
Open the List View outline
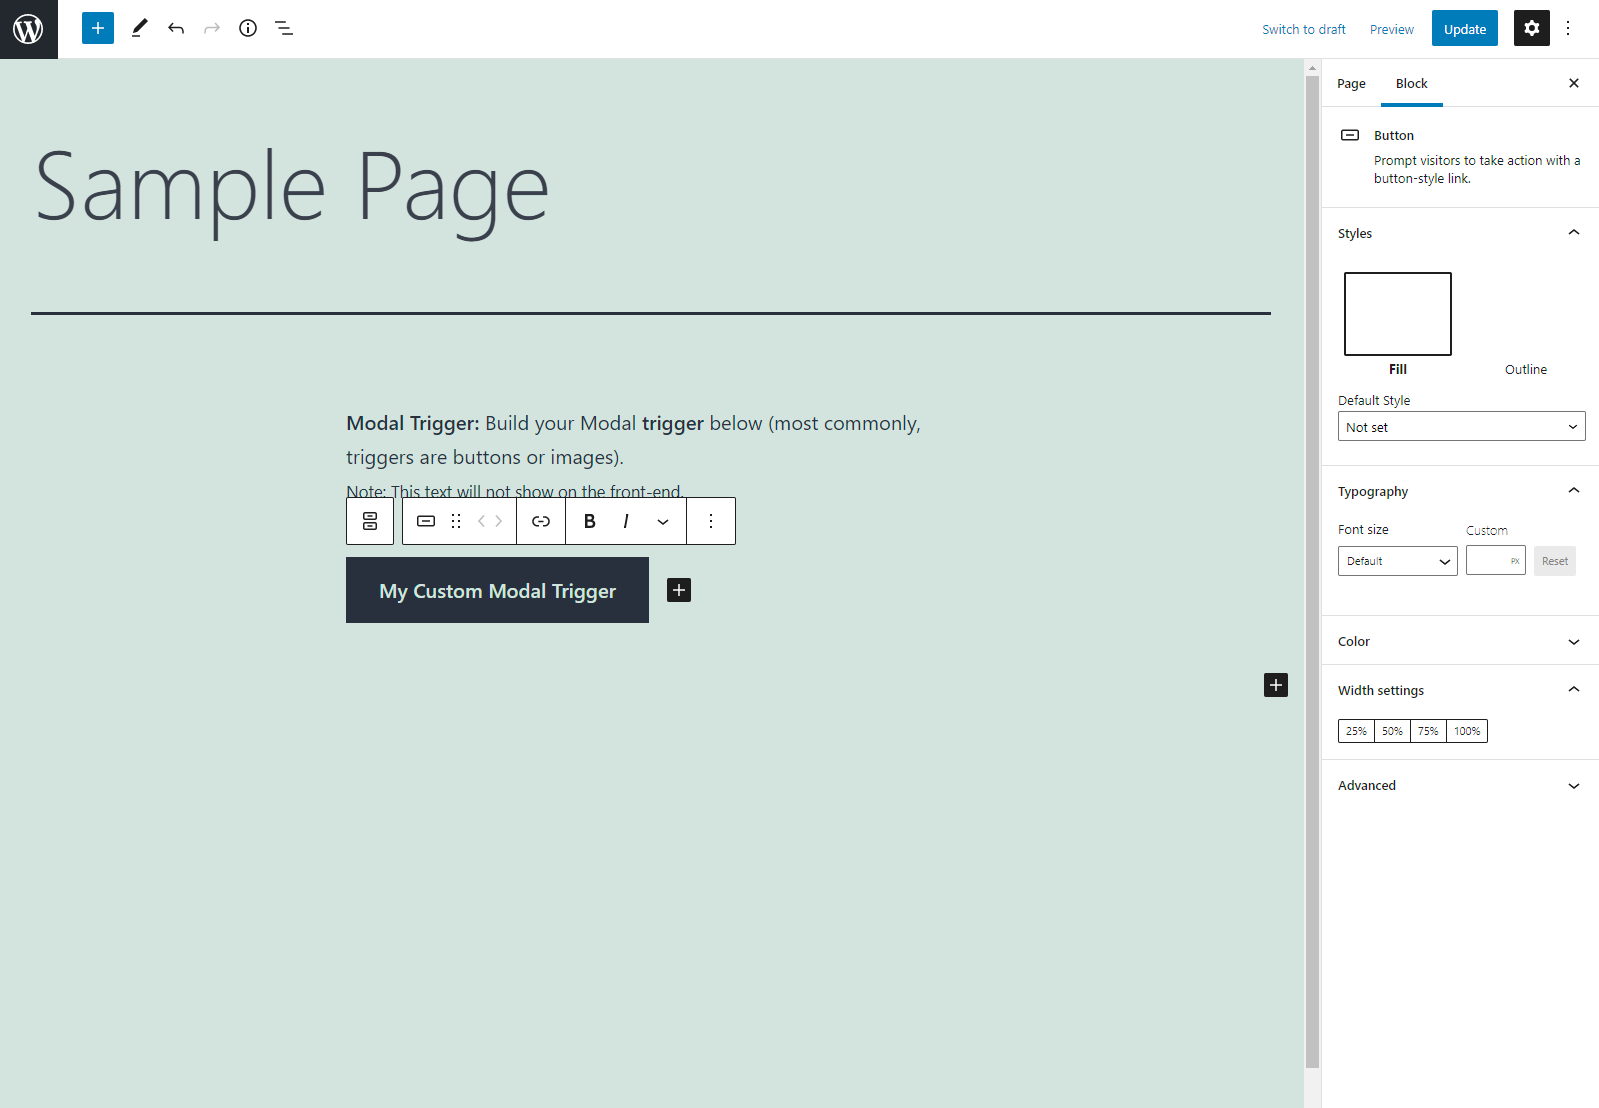click(x=284, y=28)
